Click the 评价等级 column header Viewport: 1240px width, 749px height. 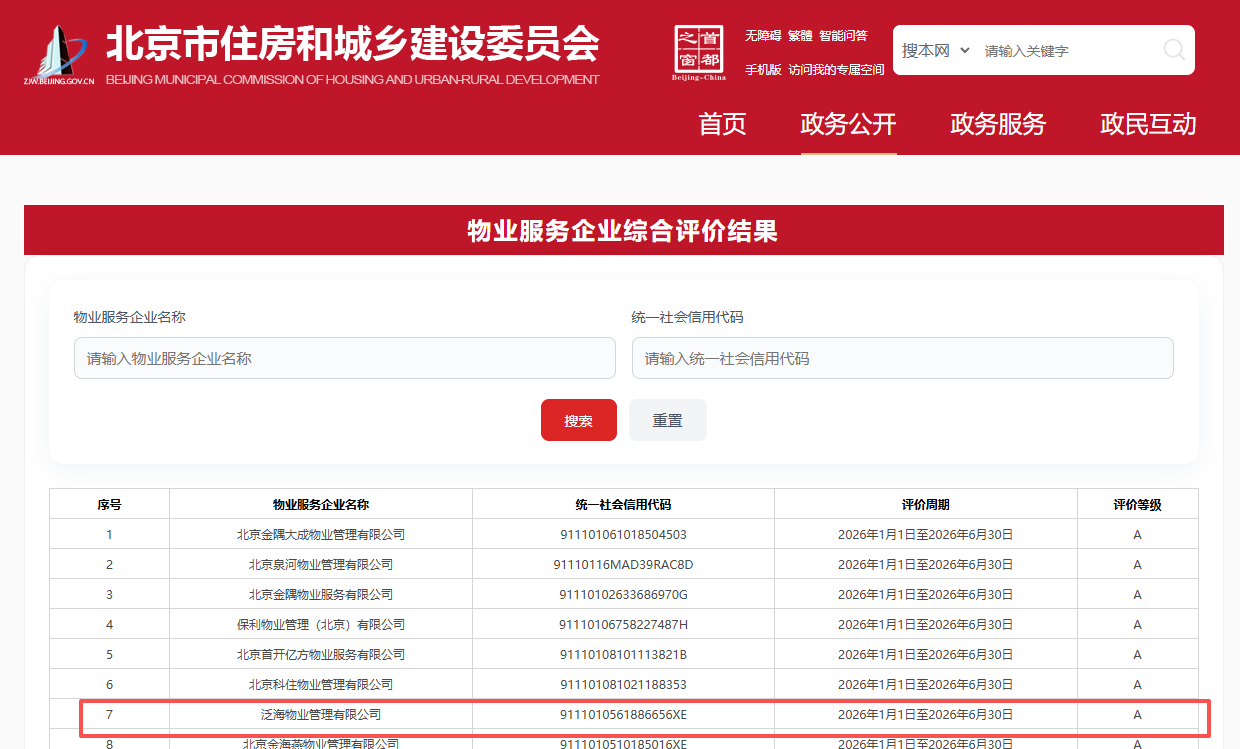click(1138, 504)
